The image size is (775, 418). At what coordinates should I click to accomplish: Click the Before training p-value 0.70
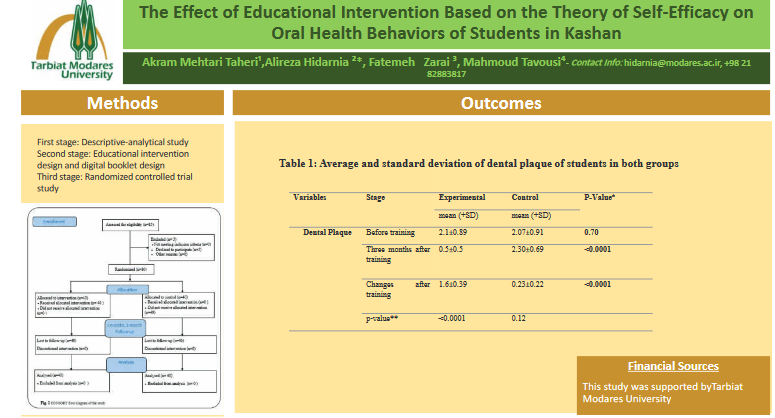point(590,231)
